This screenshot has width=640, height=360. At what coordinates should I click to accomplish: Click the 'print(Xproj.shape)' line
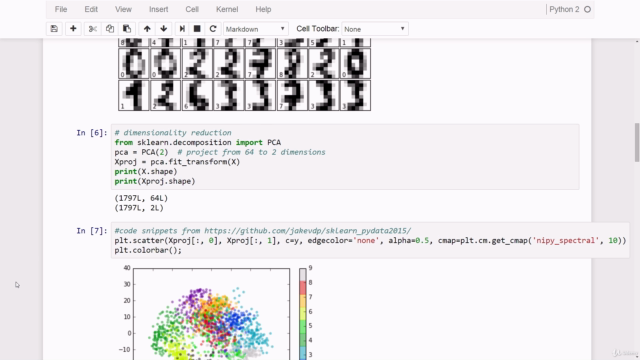click(x=155, y=181)
